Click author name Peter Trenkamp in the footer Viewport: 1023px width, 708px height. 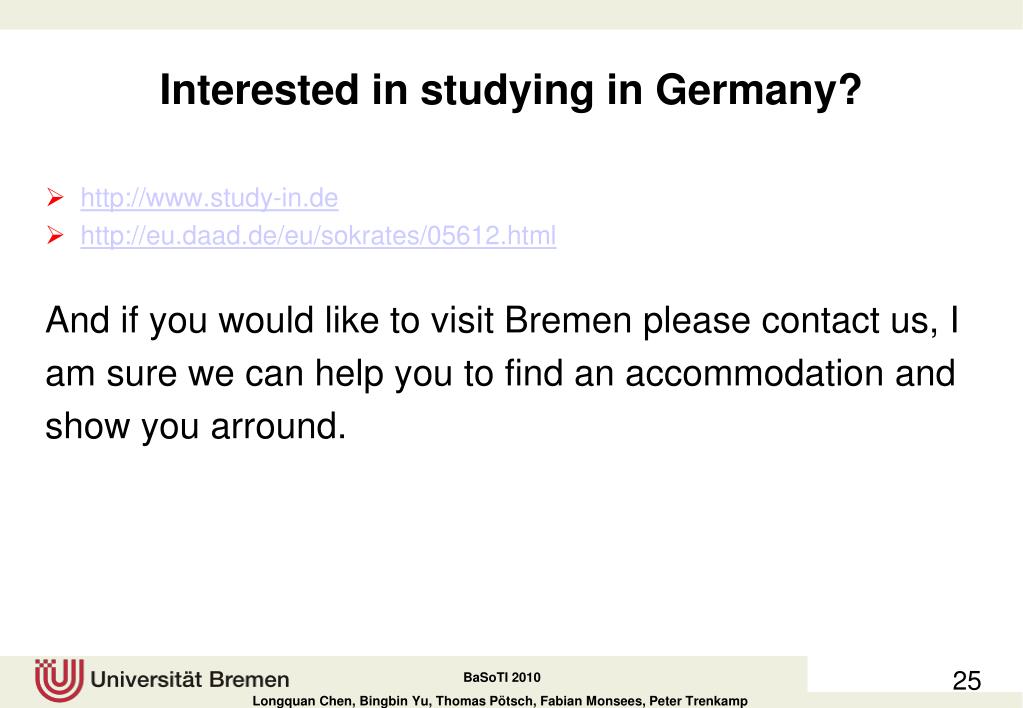click(x=698, y=701)
